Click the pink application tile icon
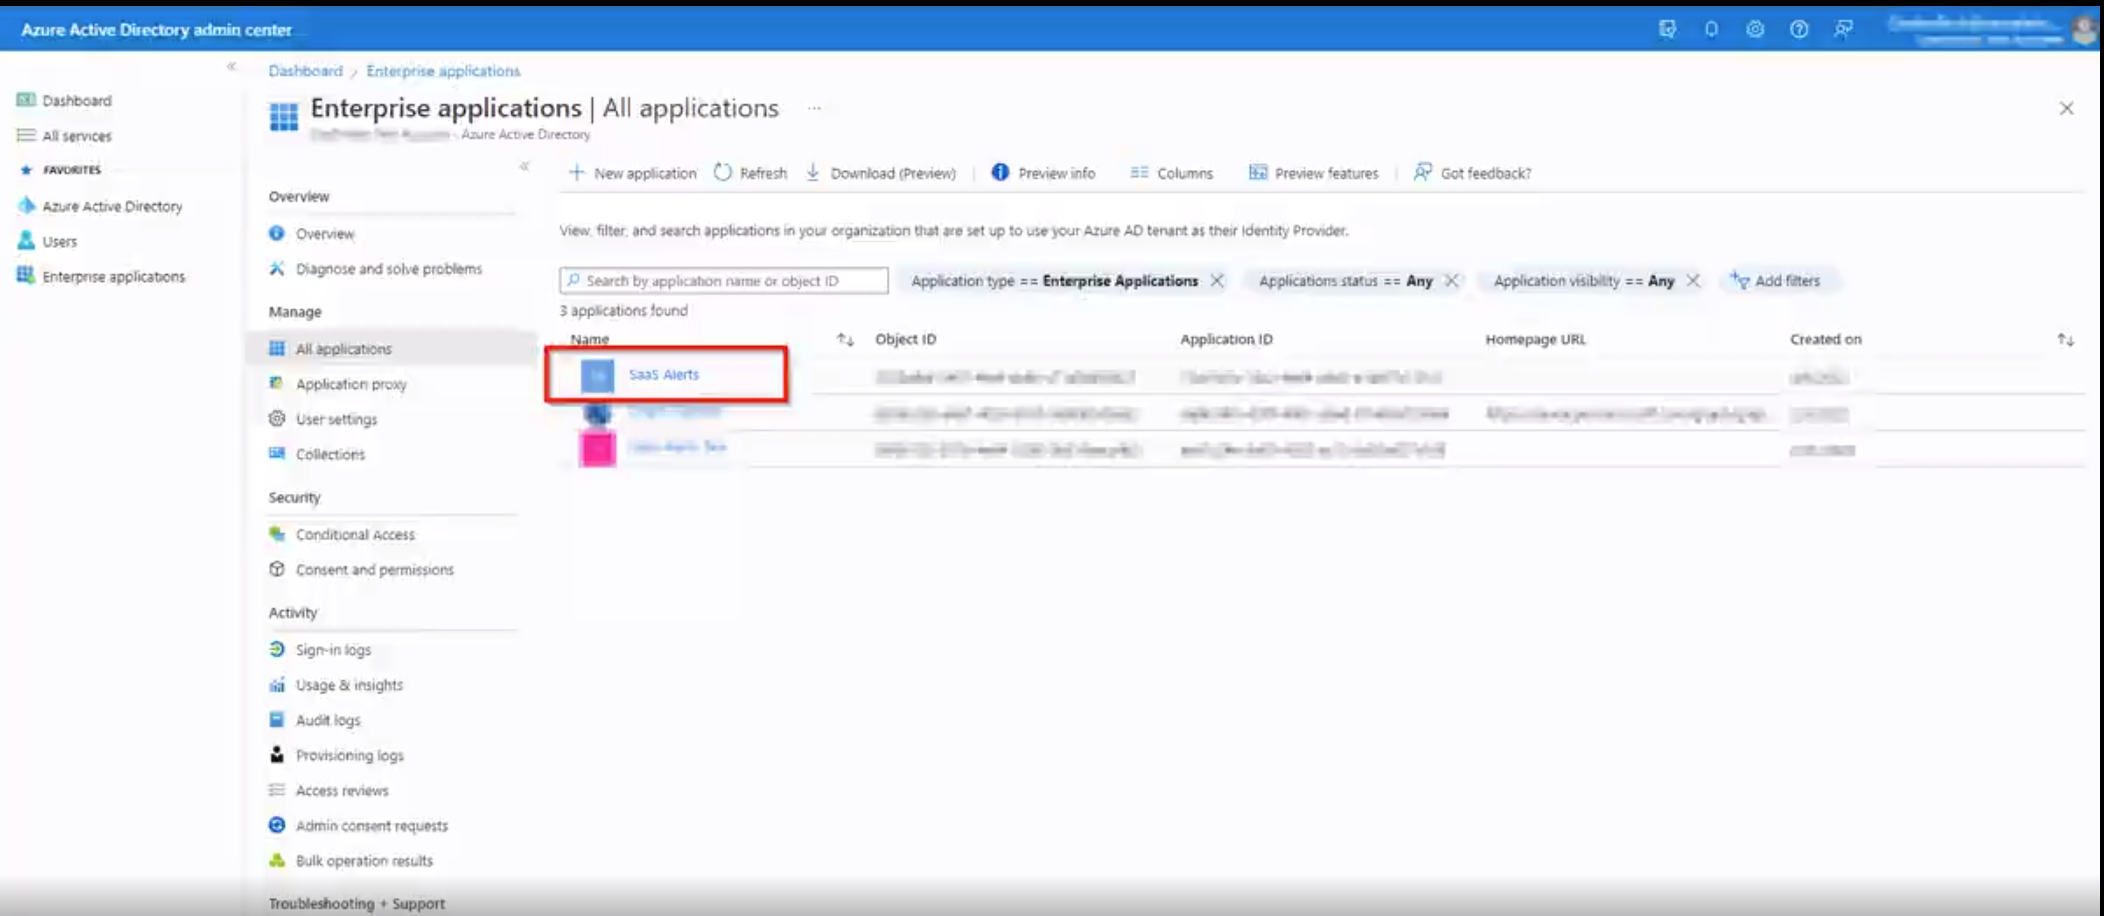The image size is (2104, 916). (x=597, y=448)
